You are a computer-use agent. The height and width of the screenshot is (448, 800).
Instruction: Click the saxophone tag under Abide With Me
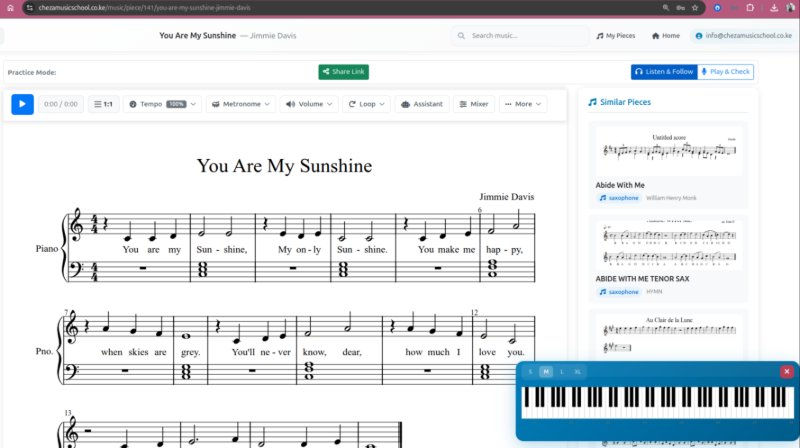tap(619, 198)
